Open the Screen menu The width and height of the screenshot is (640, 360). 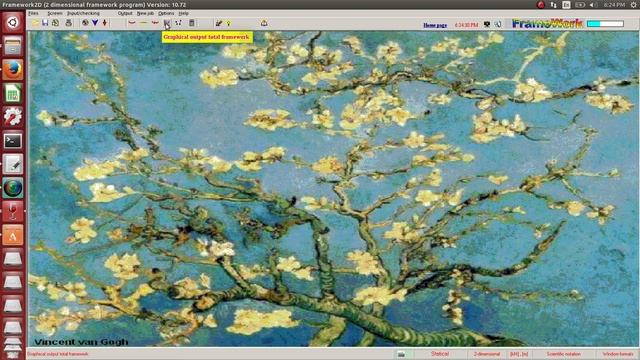(x=55, y=13)
